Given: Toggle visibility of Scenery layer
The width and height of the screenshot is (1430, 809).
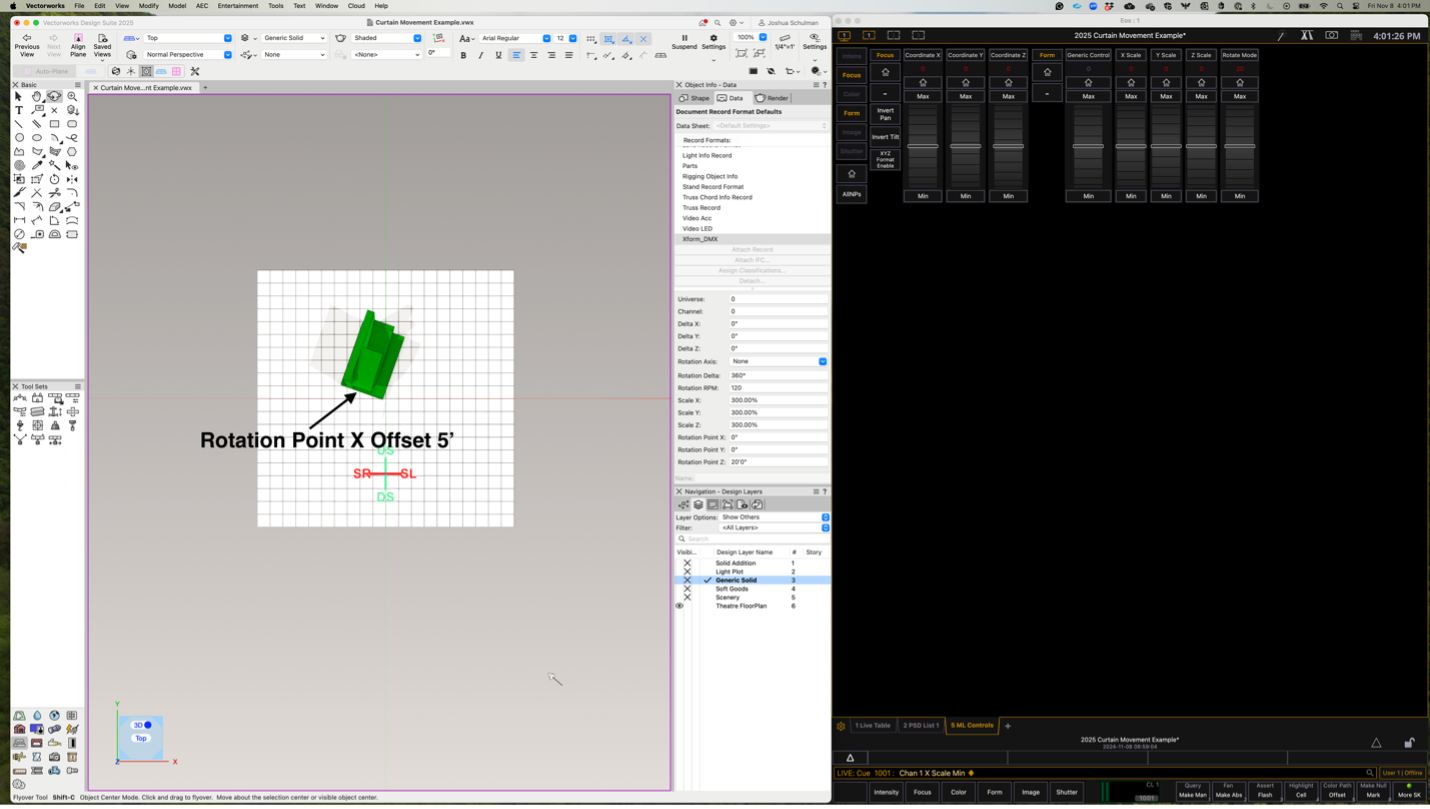Looking at the screenshot, I should [x=687, y=597].
